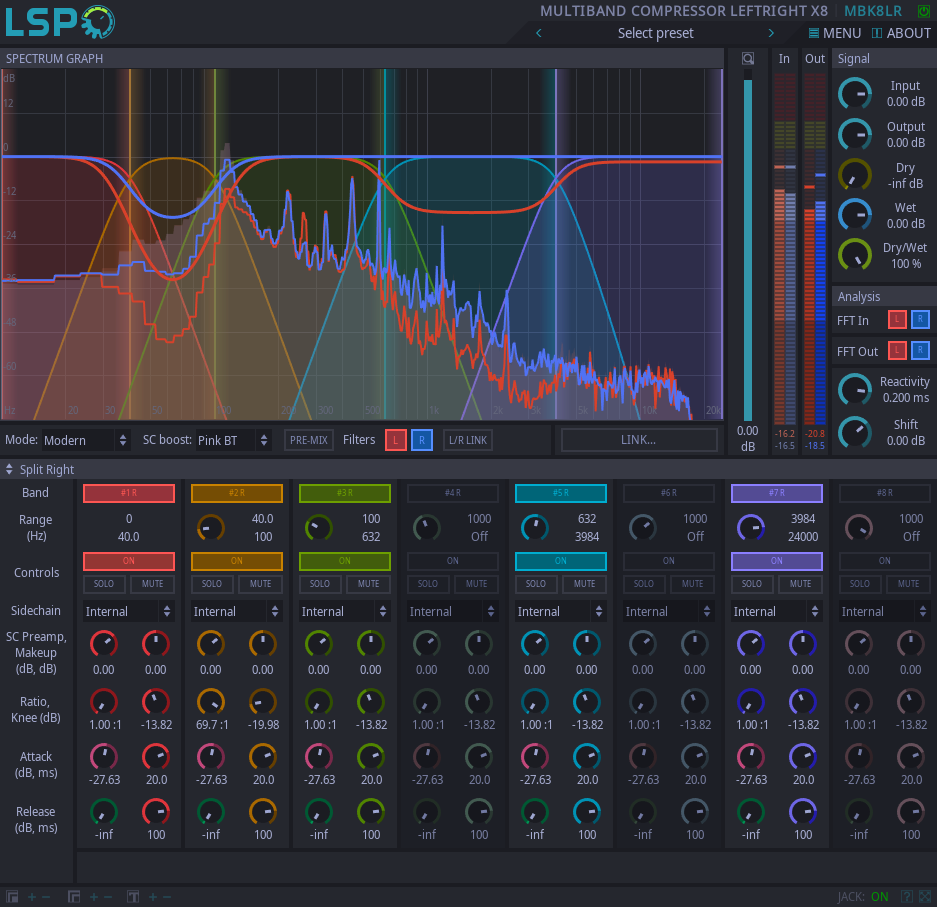
Task: Click the Reactivity knob
Action: [x=854, y=389]
